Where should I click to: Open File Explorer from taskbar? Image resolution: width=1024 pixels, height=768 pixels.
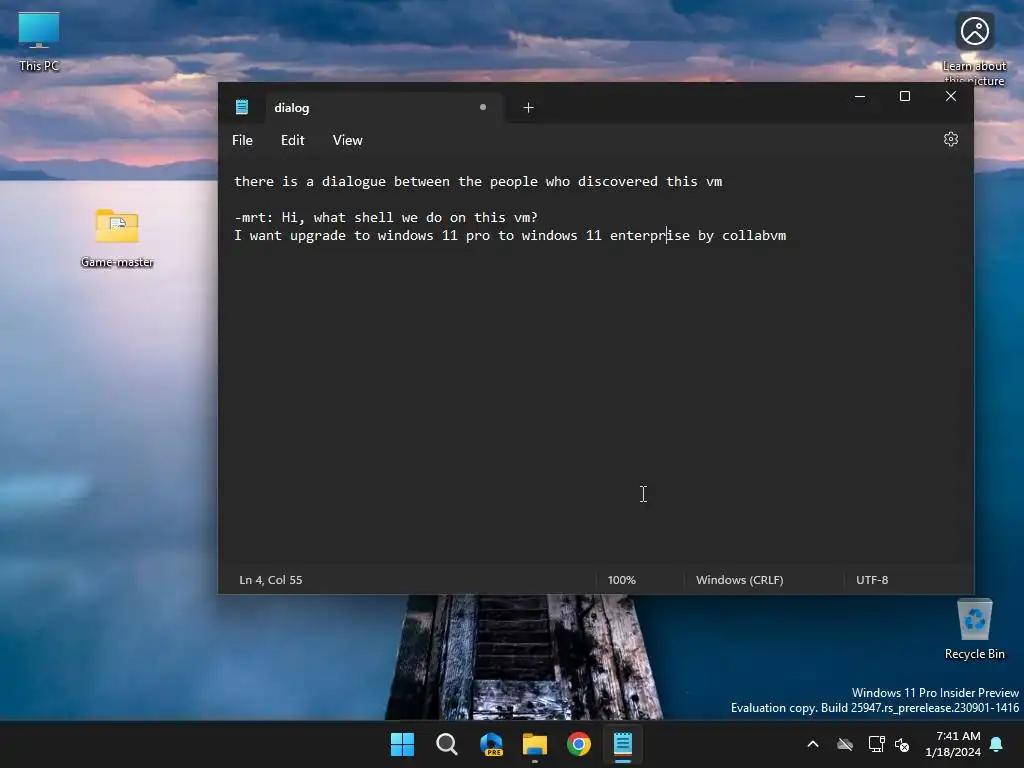click(535, 744)
